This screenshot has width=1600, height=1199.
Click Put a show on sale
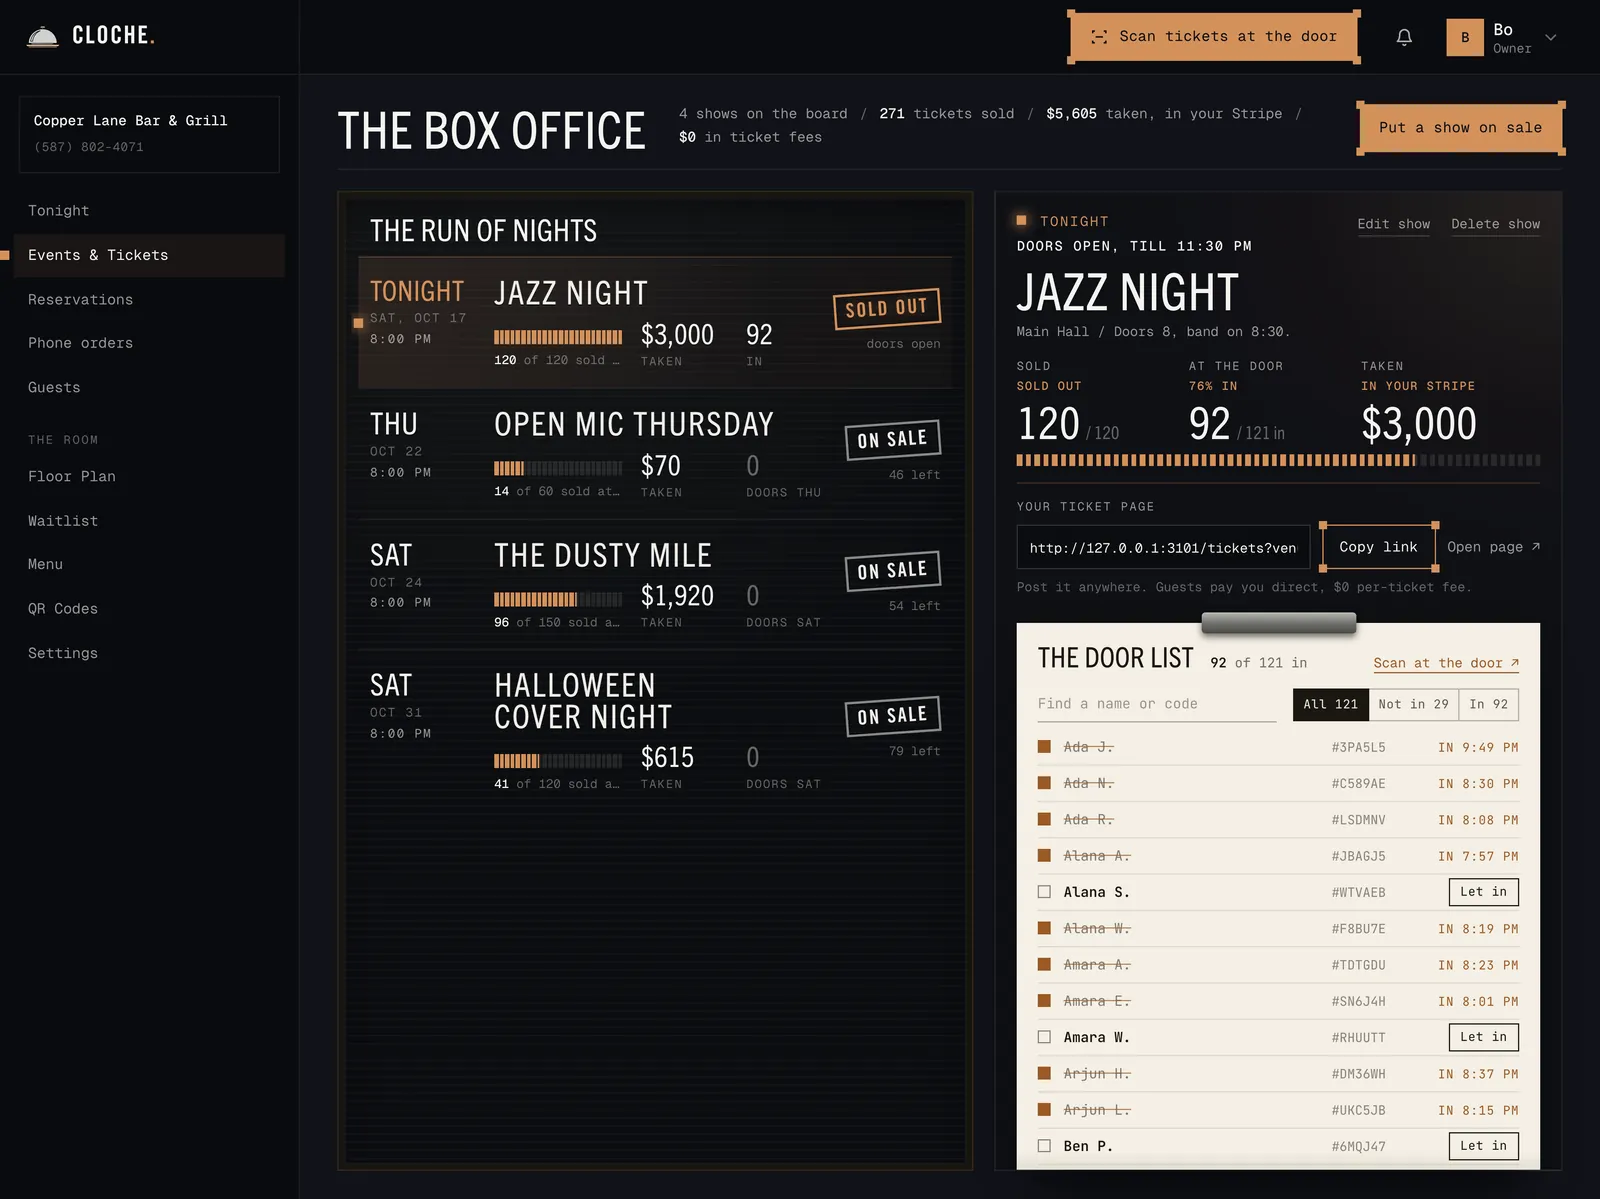coord(1460,128)
